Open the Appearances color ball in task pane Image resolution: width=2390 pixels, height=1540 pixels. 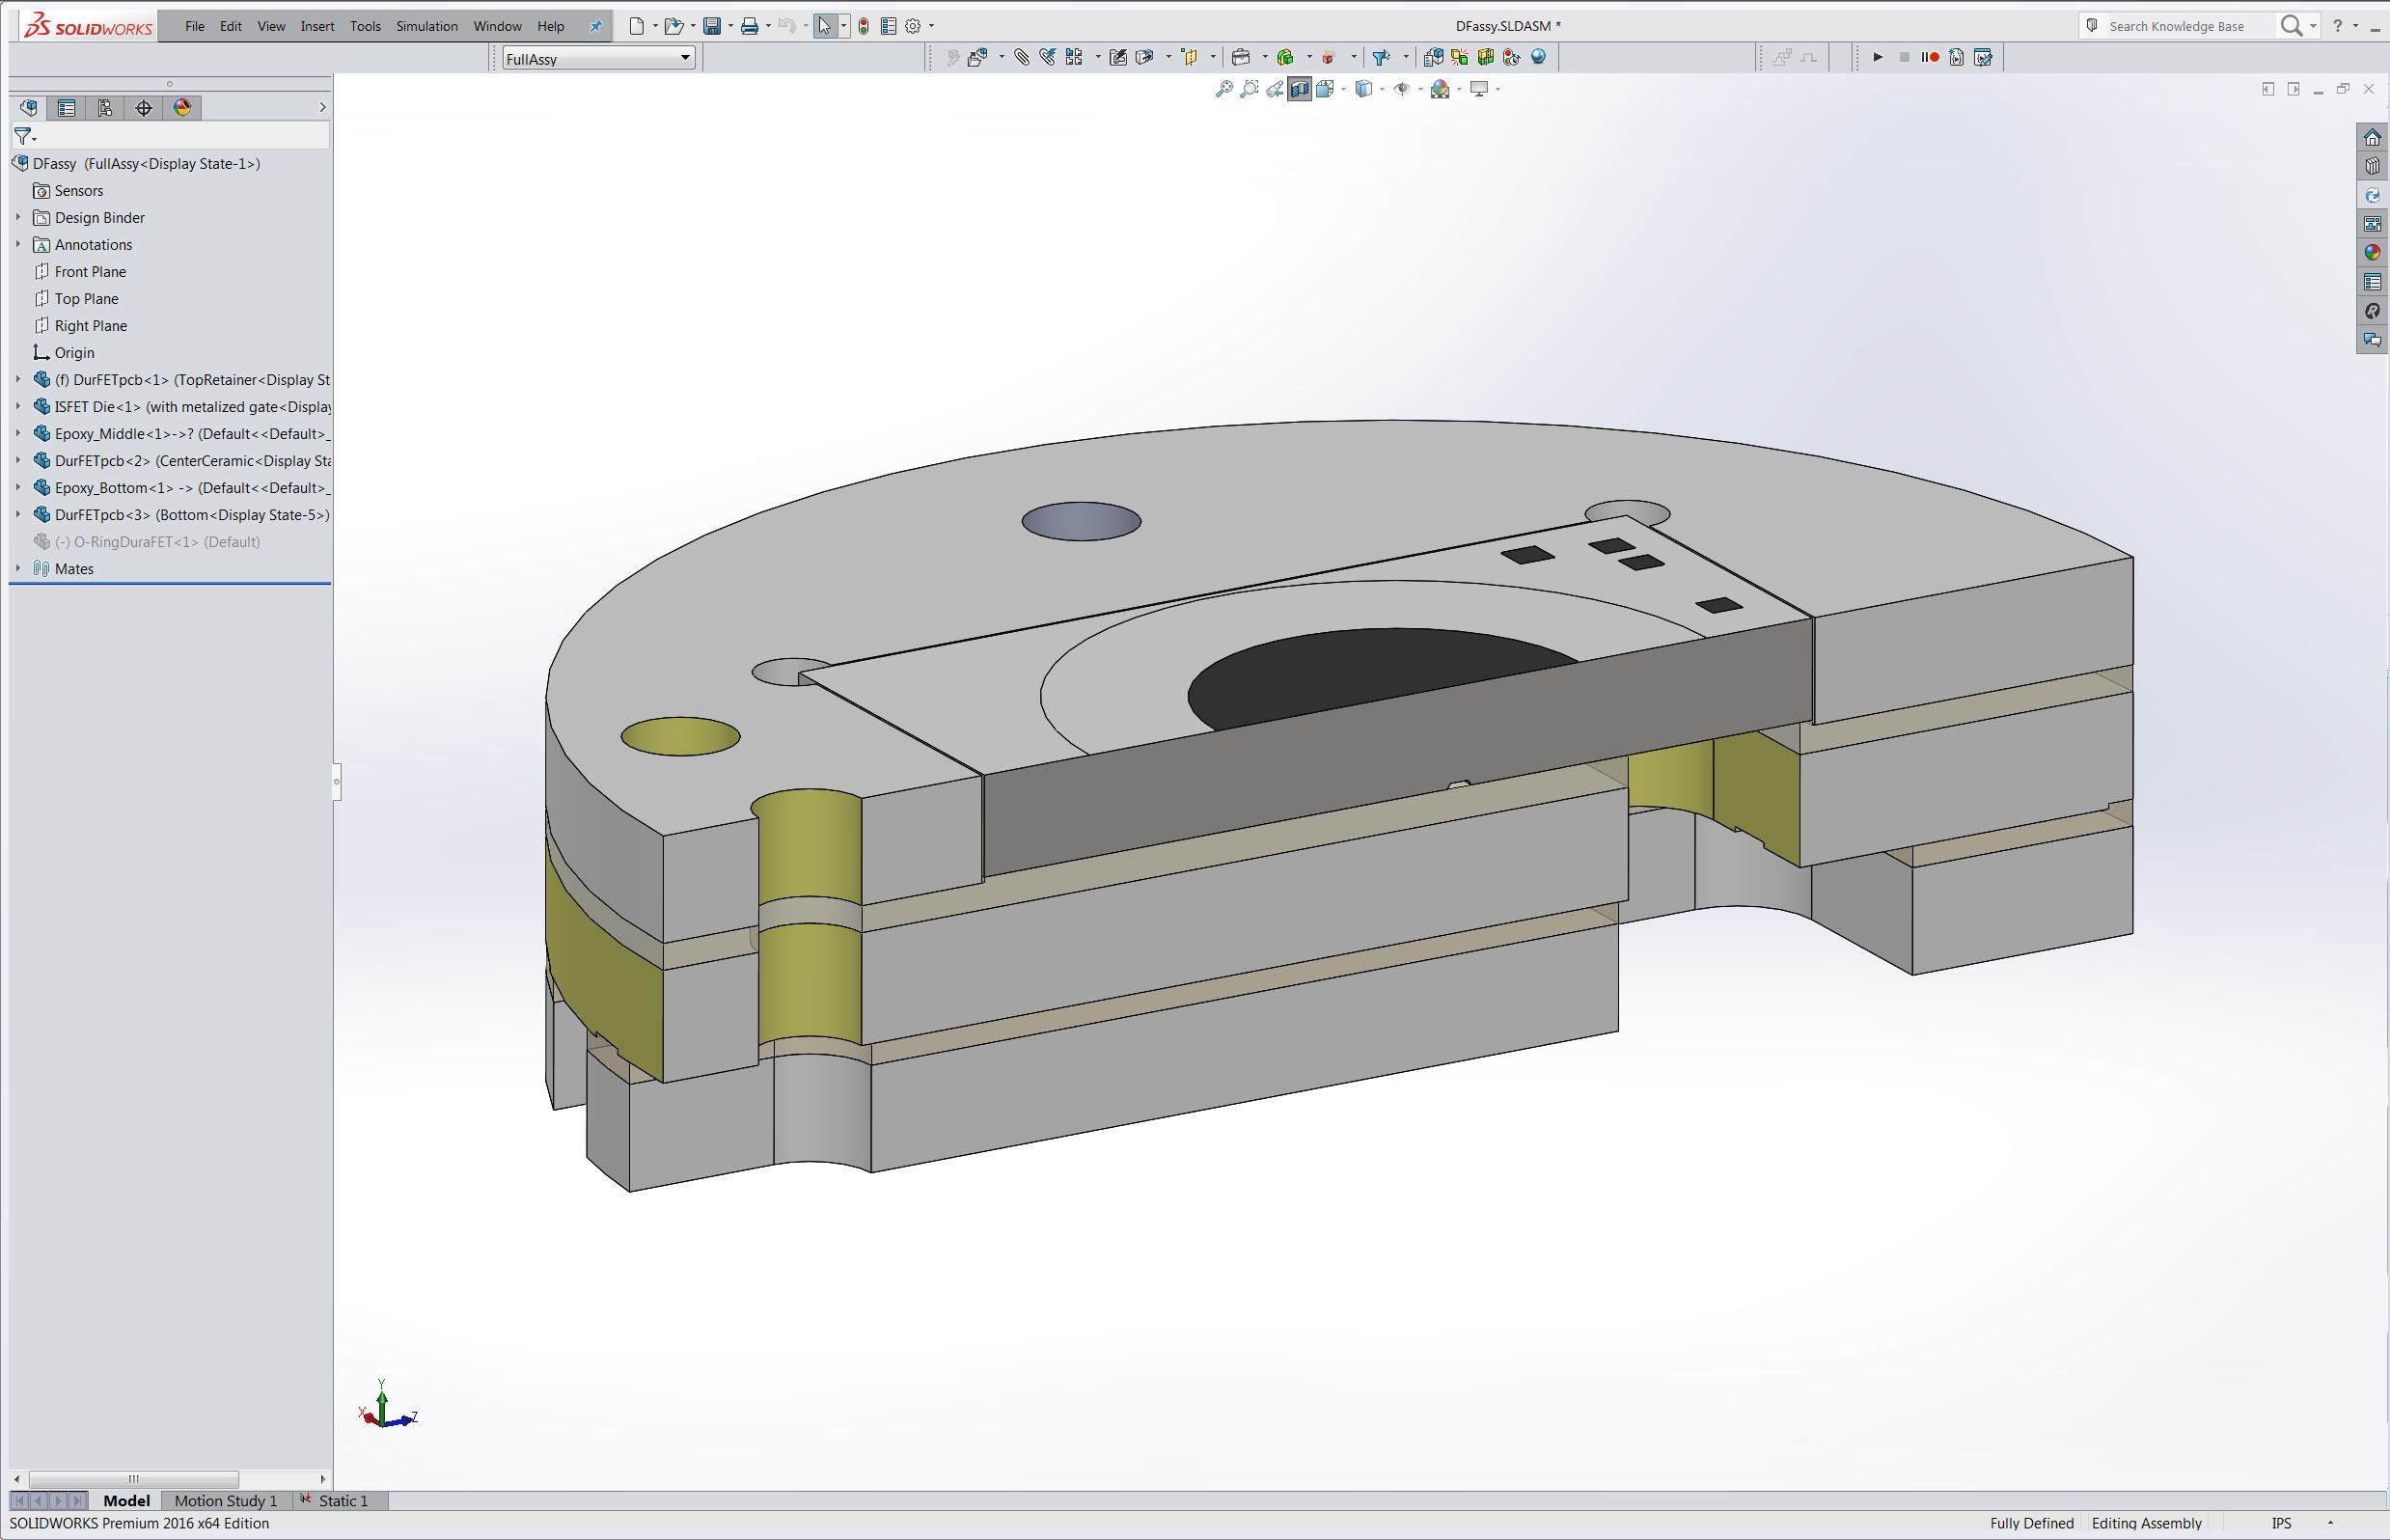tap(2372, 253)
